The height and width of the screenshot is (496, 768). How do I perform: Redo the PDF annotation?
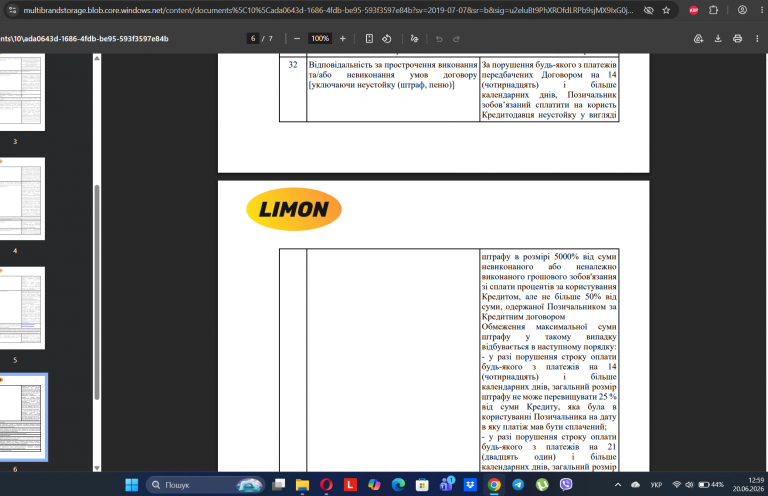(456, 39)
